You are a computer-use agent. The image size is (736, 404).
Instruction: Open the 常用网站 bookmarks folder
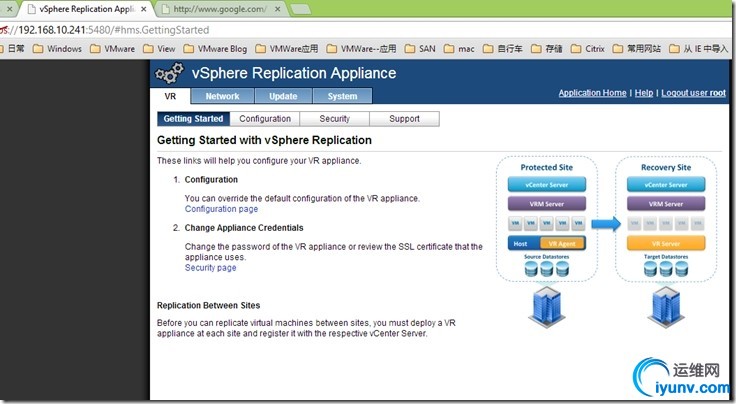coord(637,49)
